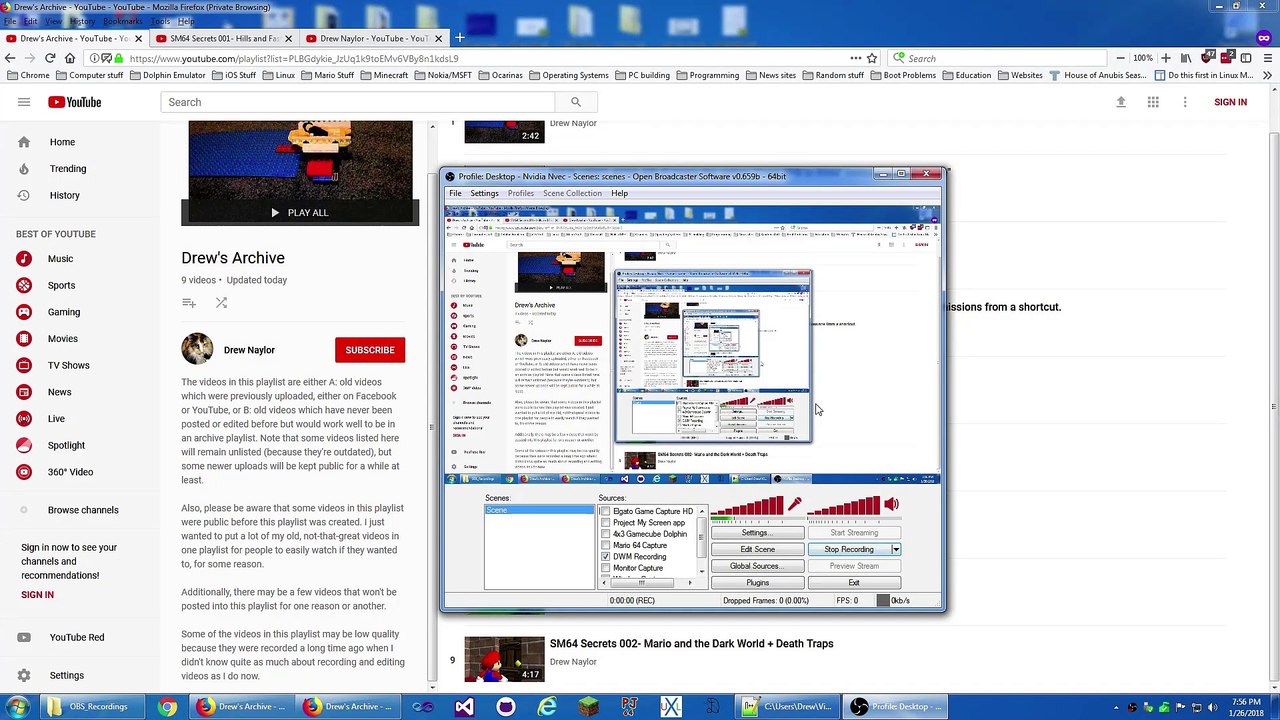The width and height of the screenshot is (1280, 720).
Task: Click the red Subscribe button
Action: pyautogui.click(x=370, y=350)
